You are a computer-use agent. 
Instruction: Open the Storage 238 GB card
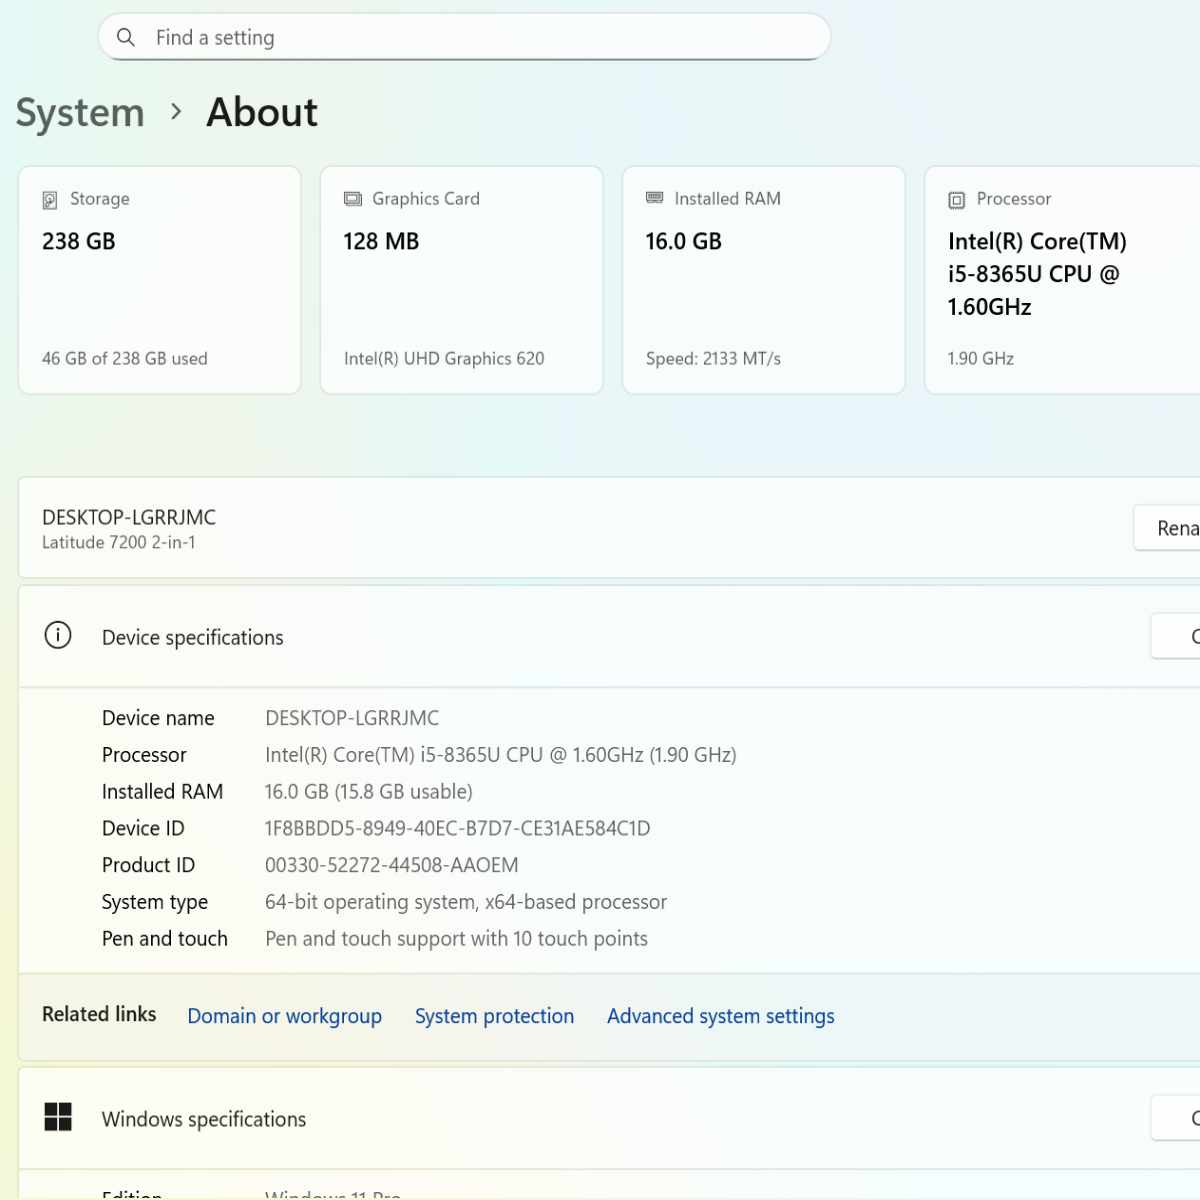pos(160,280)
